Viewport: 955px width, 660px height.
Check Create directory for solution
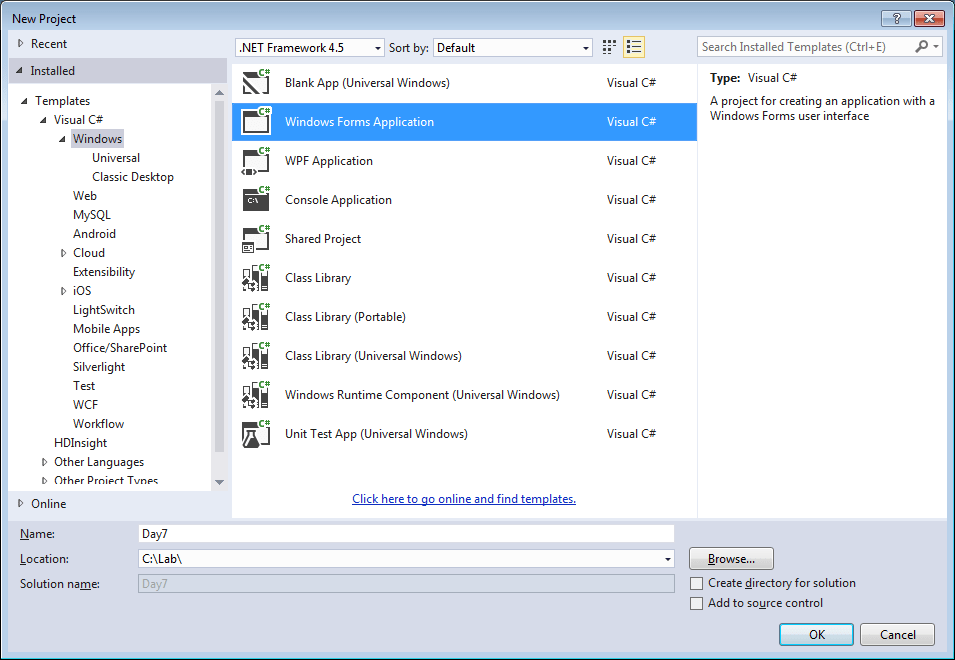[697, 583]
